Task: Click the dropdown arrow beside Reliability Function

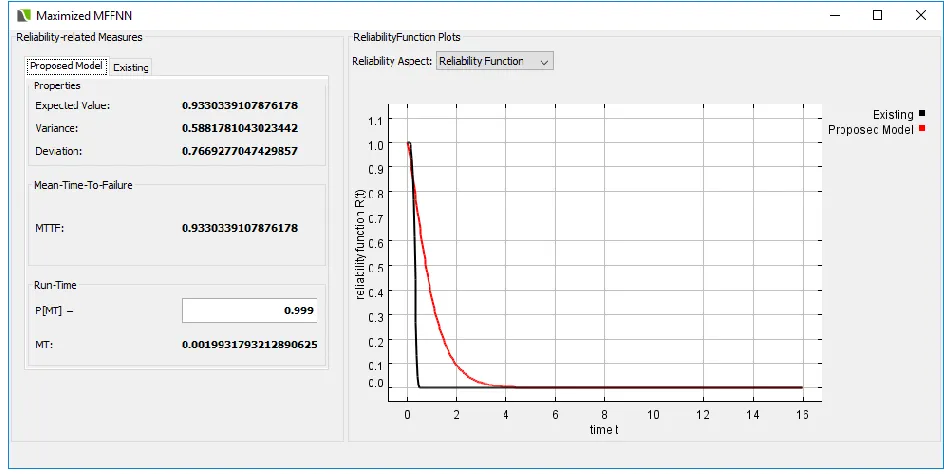Action: click(x=544, y=61)
